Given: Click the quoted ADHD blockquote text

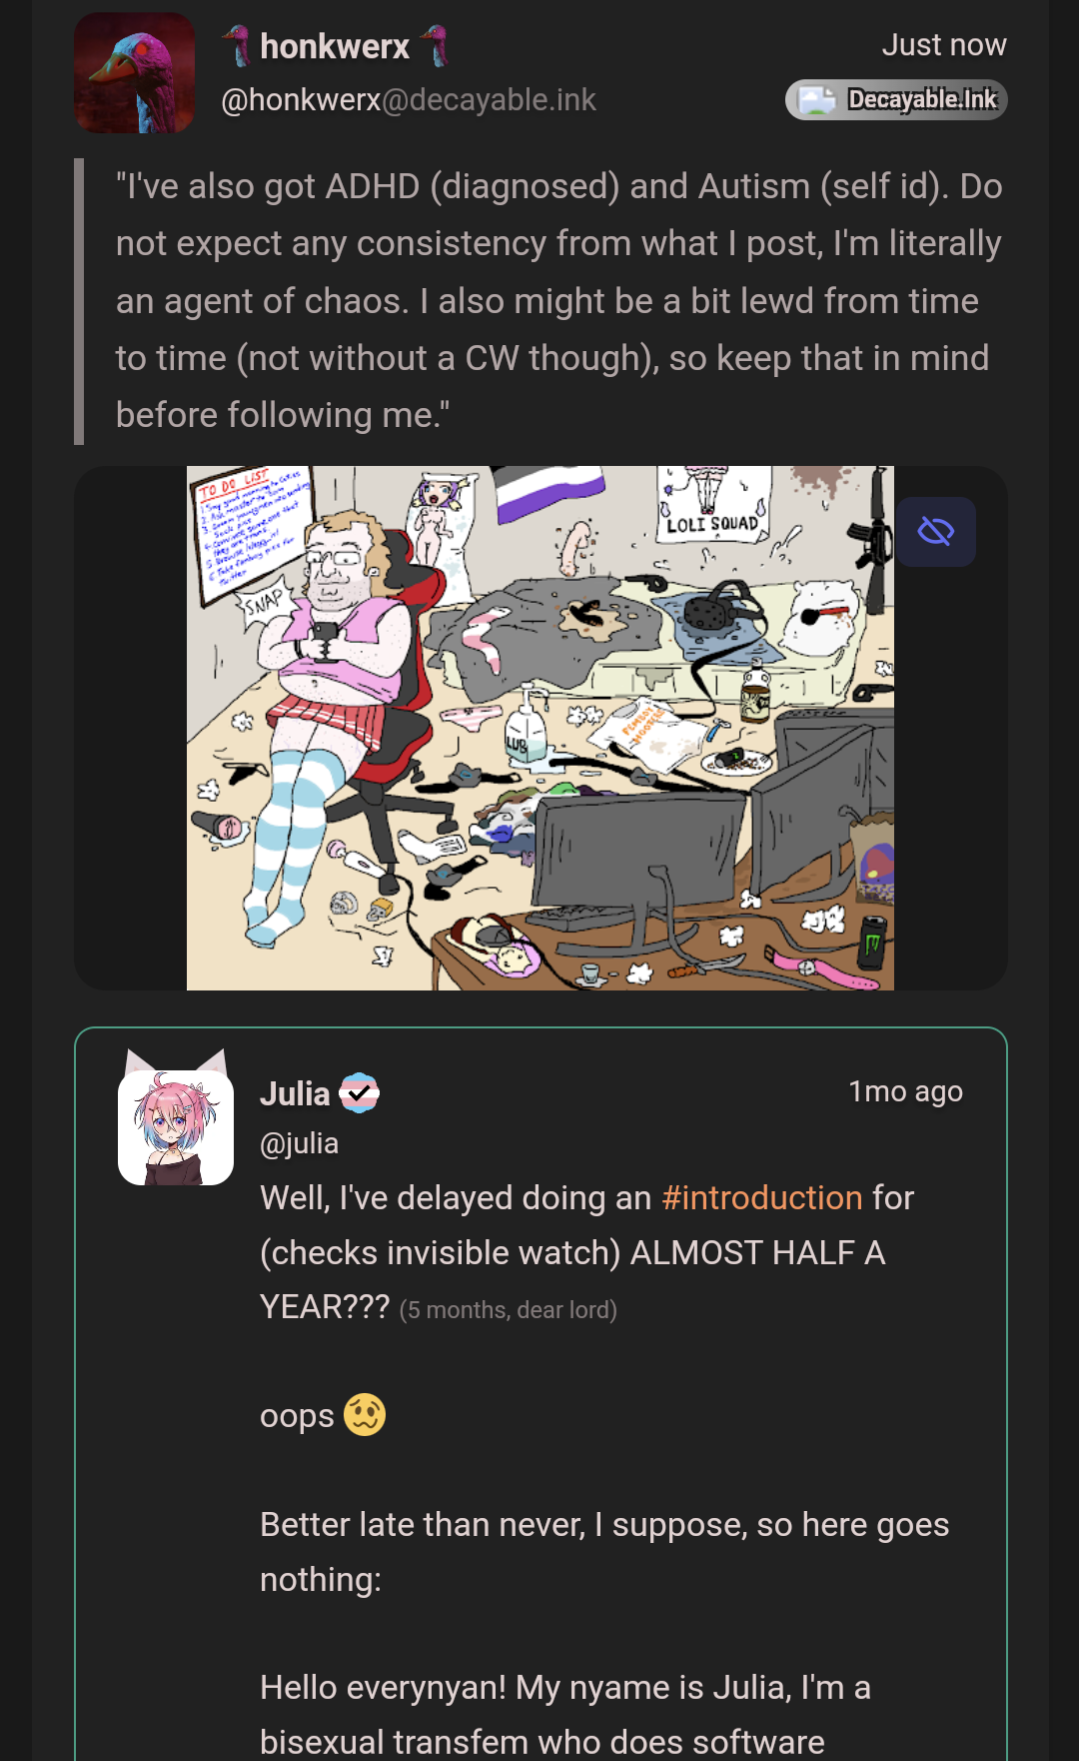Looking at the screenshot, I should pos(559,301).
